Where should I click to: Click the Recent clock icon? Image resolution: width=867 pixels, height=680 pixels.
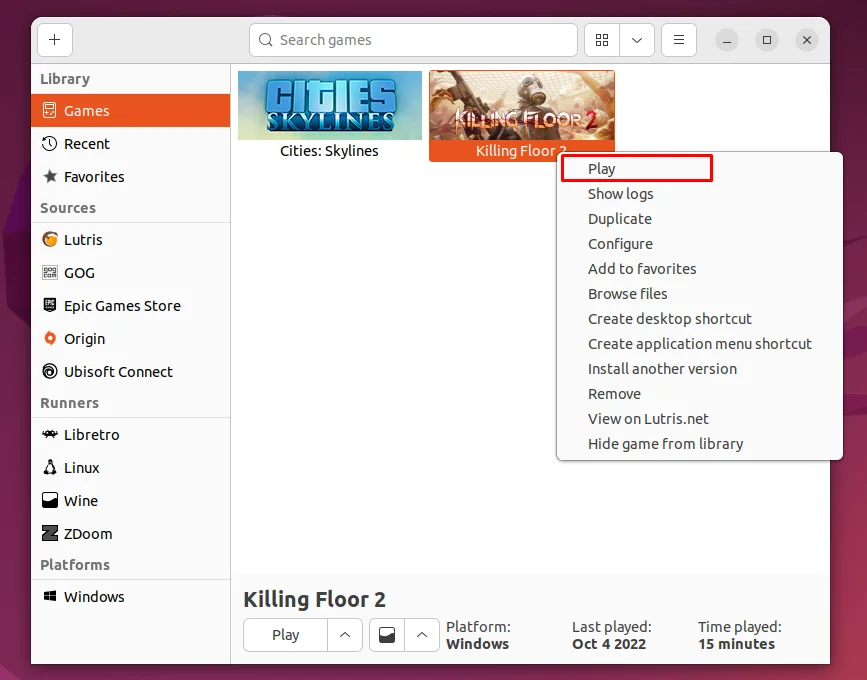[50, 144]
